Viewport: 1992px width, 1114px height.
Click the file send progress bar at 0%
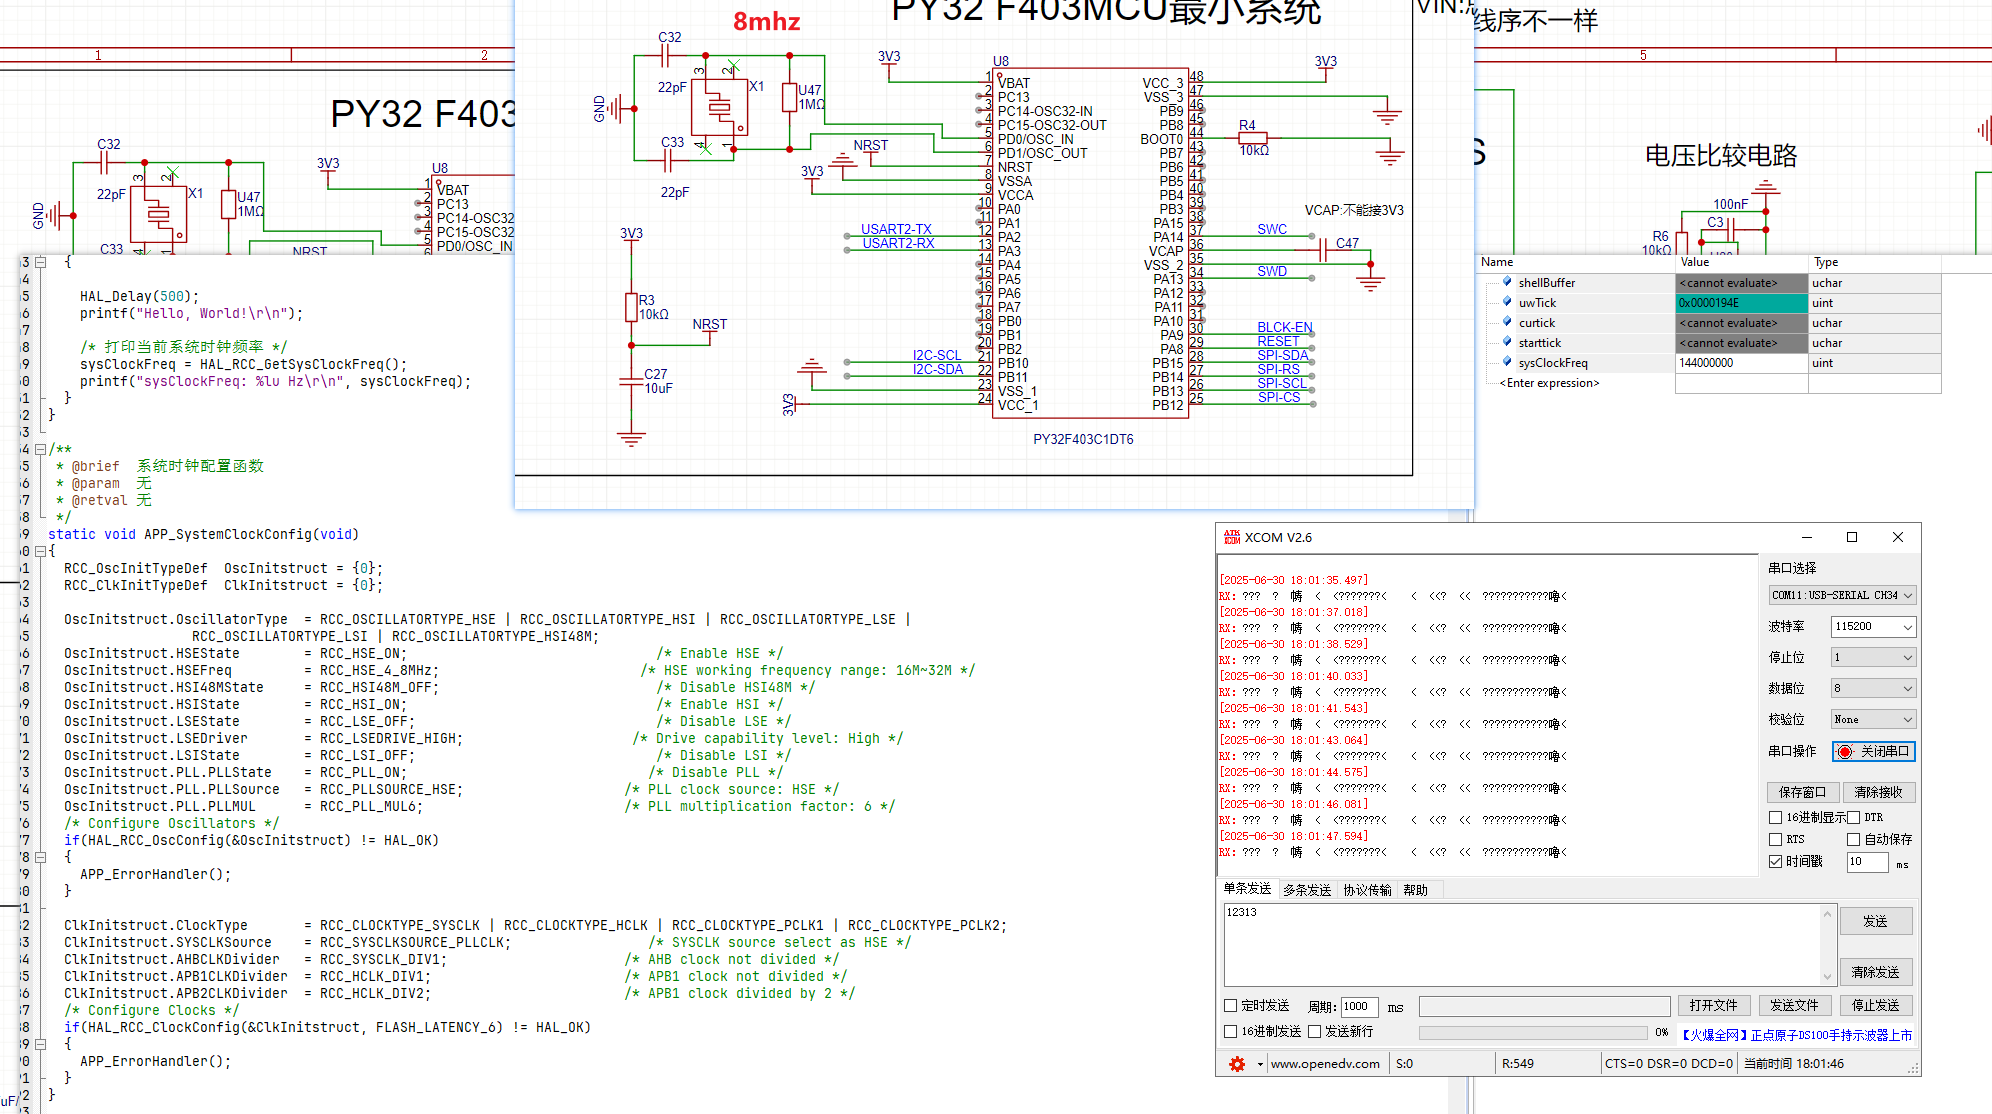pos(1533,1033)
